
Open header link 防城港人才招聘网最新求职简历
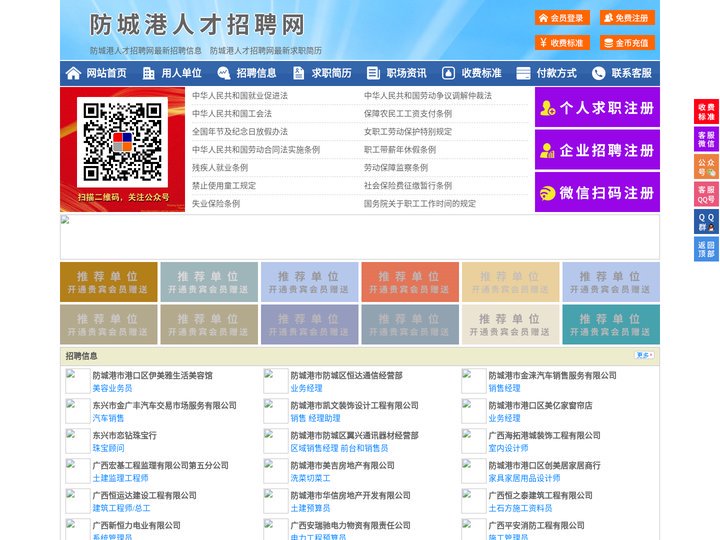[x=266, y=51]
